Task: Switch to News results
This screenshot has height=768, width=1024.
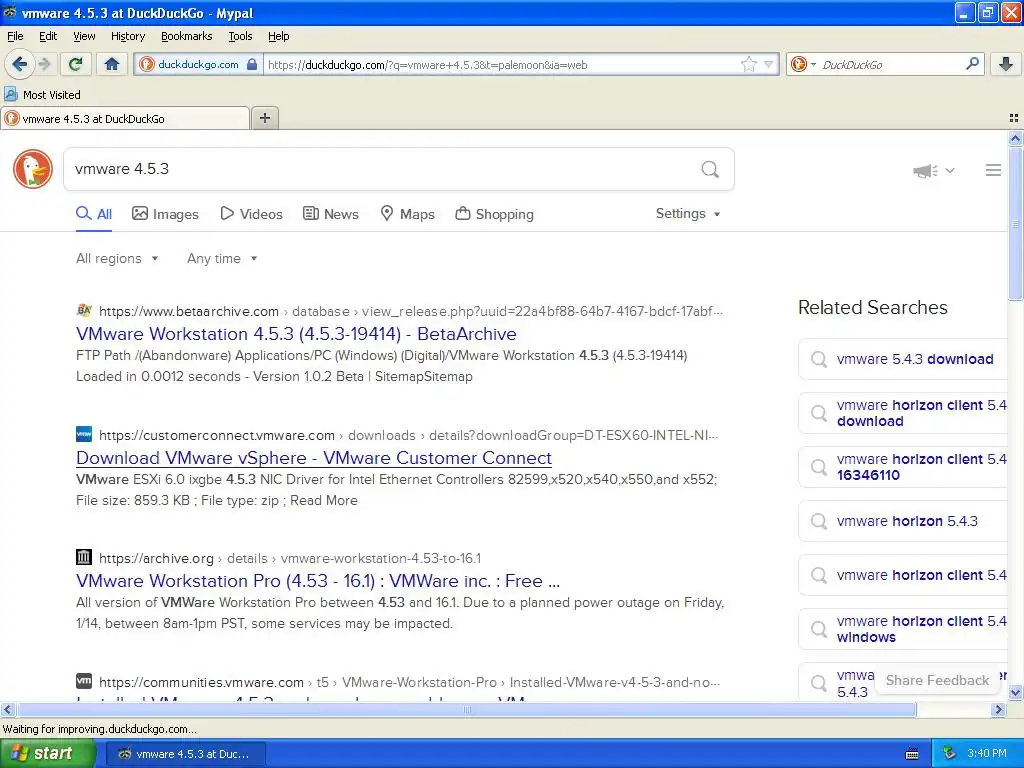Action: [x=331, y=214]
